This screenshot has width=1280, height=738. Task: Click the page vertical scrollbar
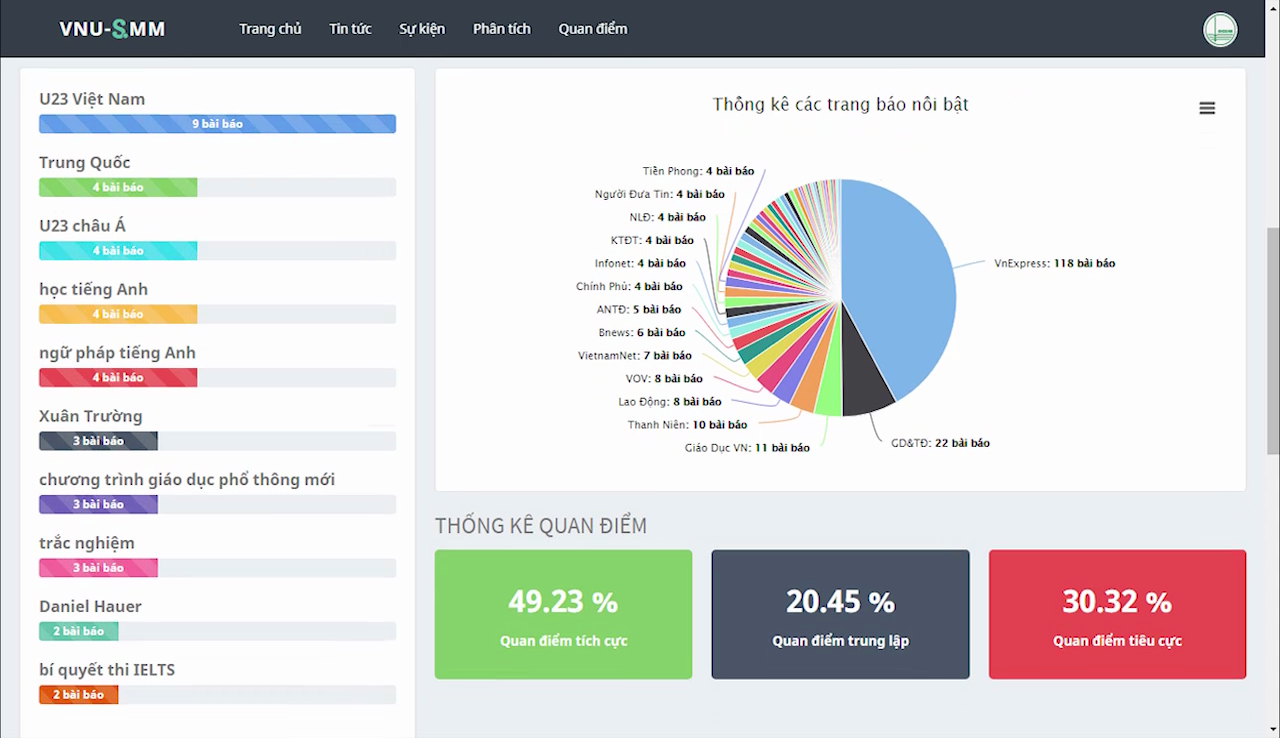[x=1272, y=340]
